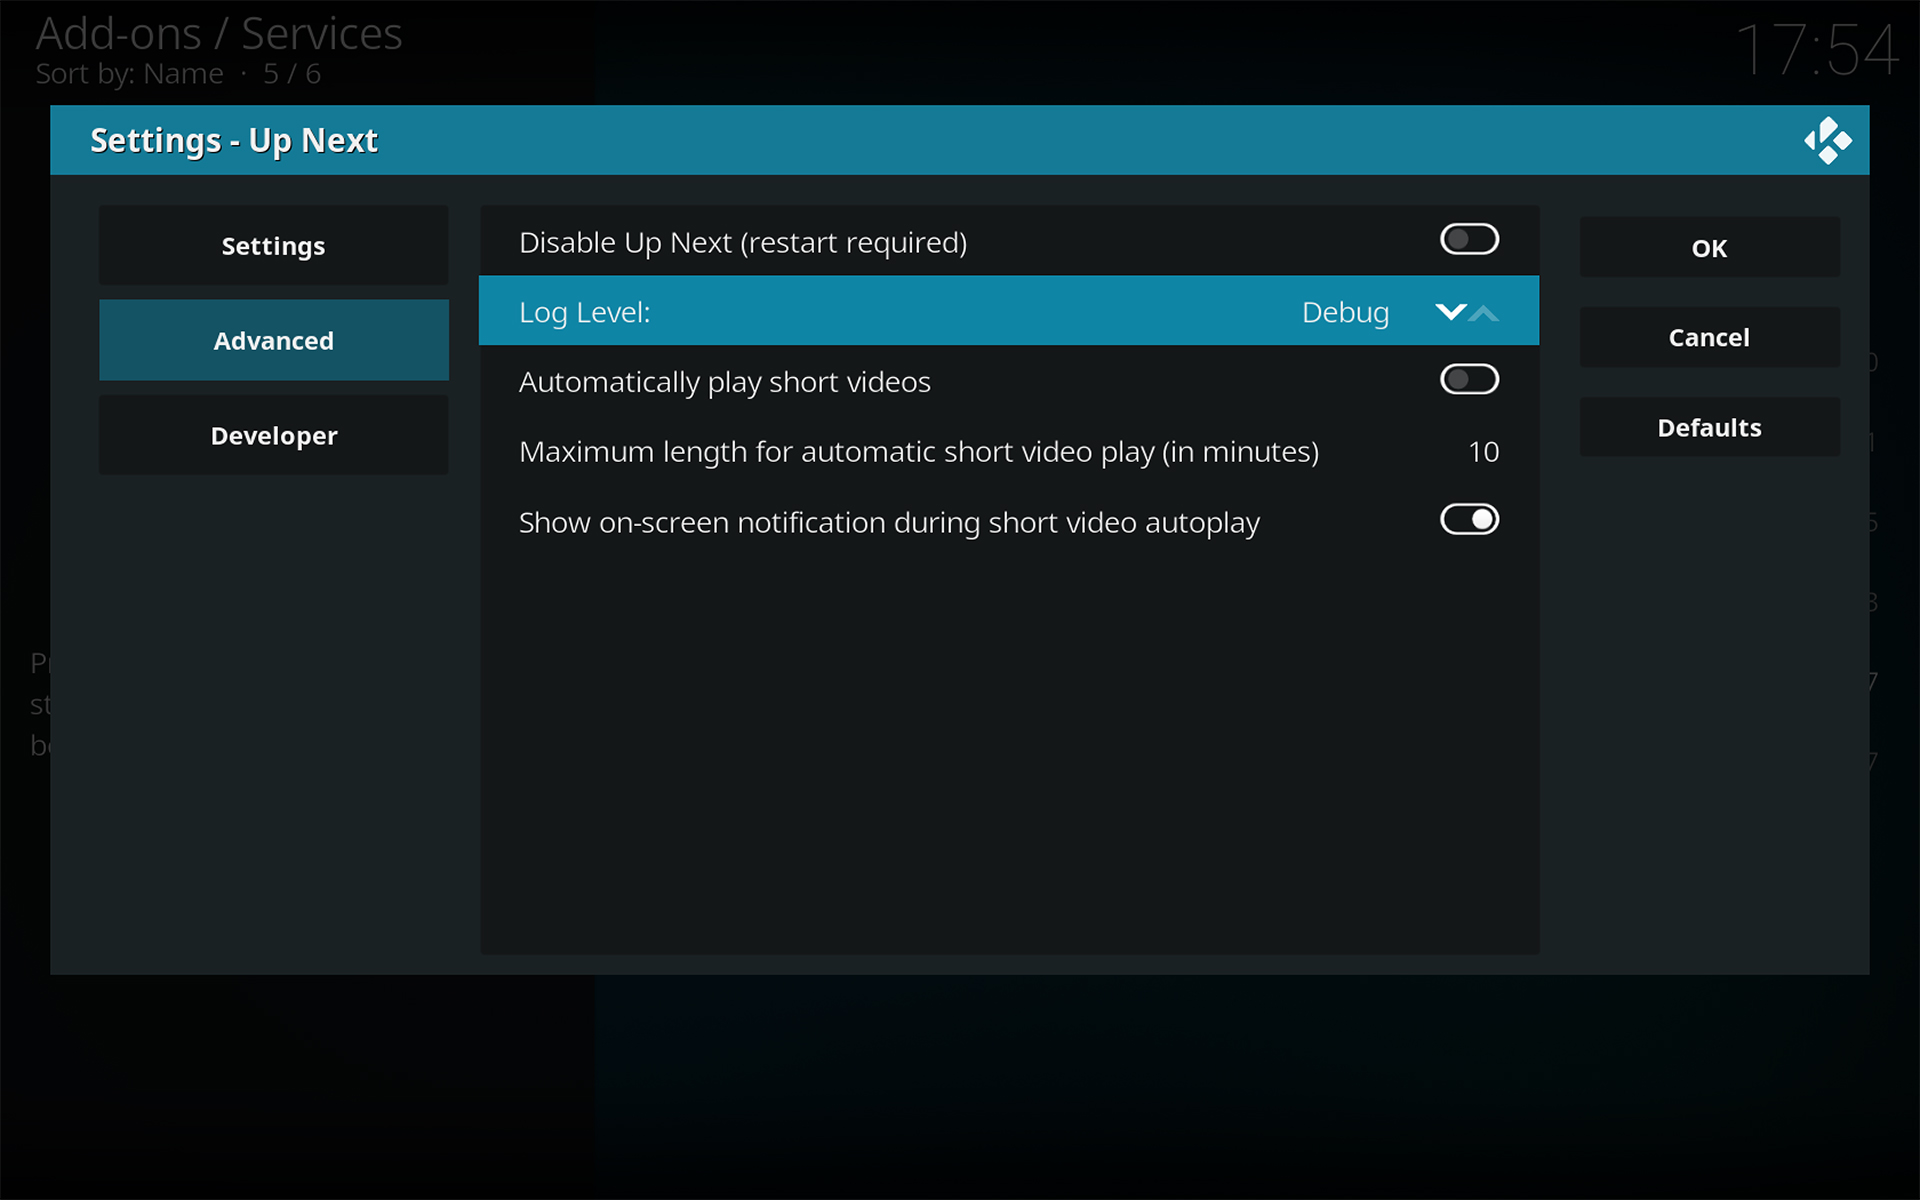Switch to the Developer category tab
The height and width of the screenshot is (1200, 1920).
point(273,435)
